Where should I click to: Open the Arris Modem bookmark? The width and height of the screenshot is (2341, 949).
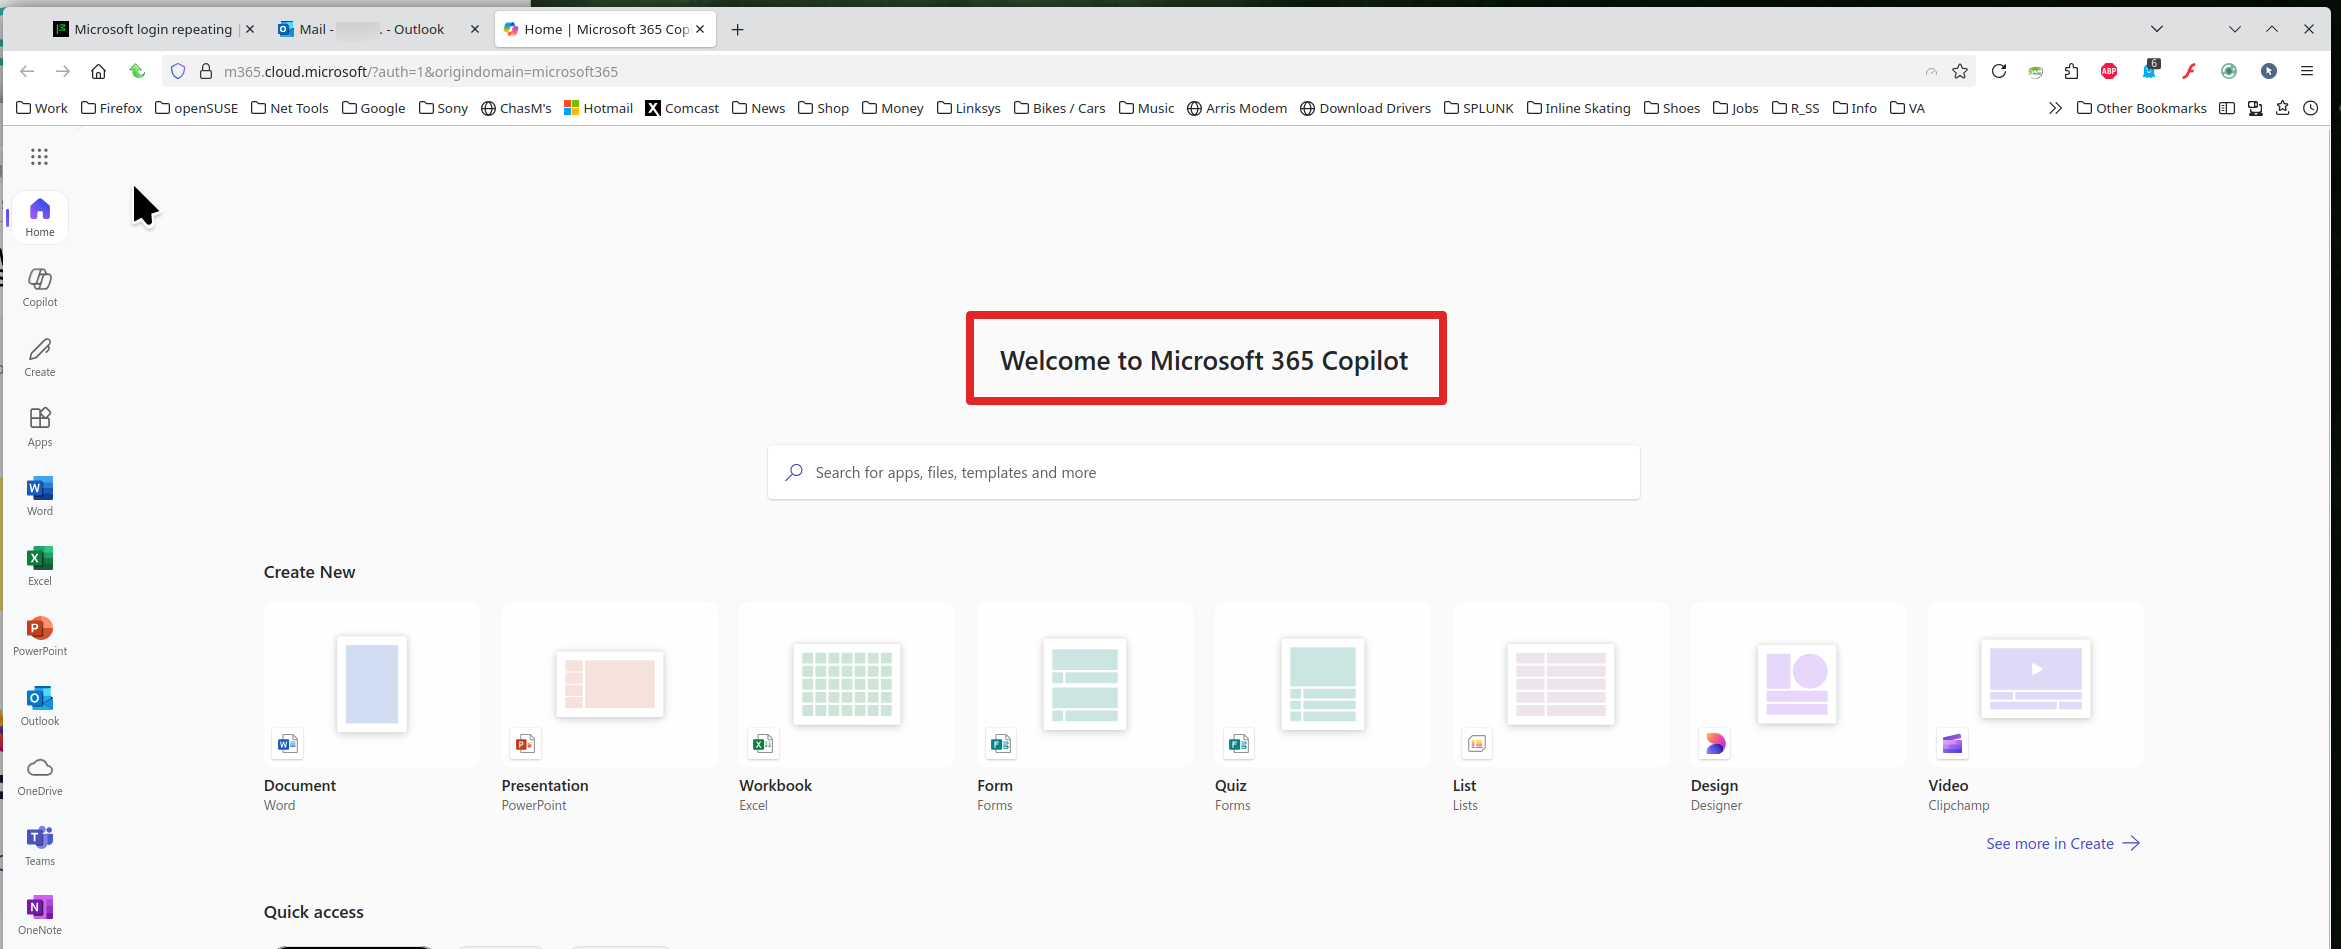1236,108
